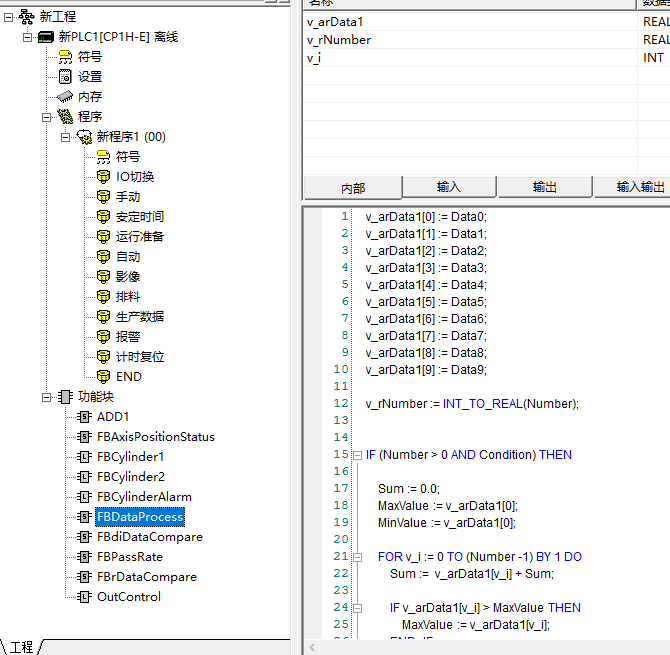Select the FBCylinderAlarm function block
The image size is (670, 655).
click(x=144, y=497)
